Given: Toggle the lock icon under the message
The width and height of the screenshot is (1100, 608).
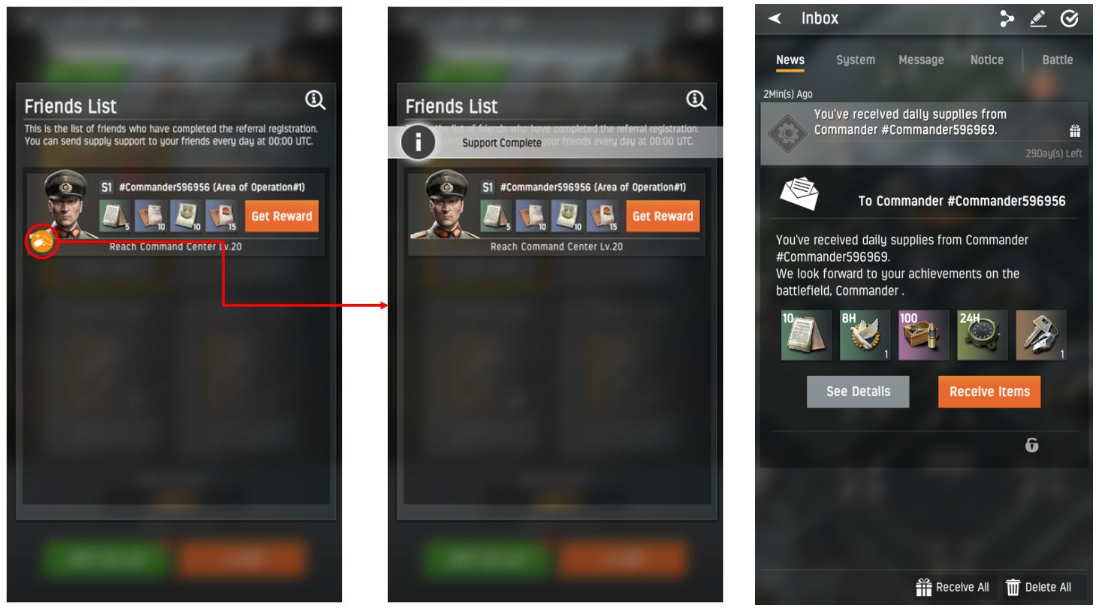Looking at the screenshot, I should (1031, 445).
